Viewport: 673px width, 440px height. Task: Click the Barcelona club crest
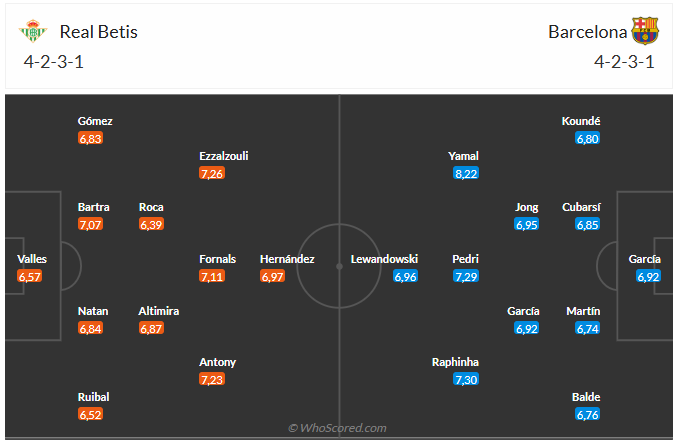tap(645, 31)
